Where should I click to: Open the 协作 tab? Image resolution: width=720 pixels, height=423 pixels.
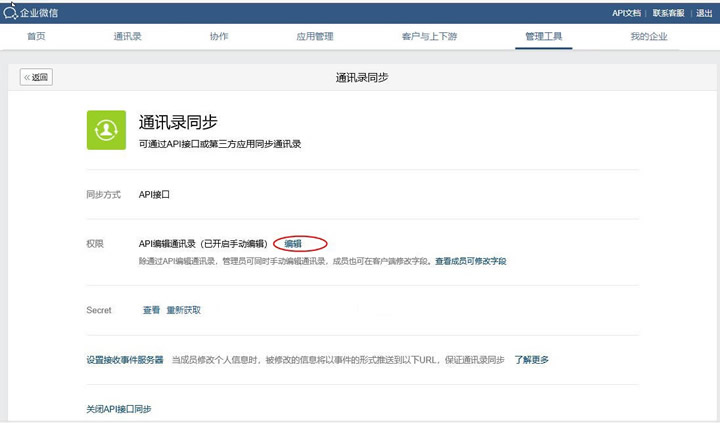(x=219, y=37)
